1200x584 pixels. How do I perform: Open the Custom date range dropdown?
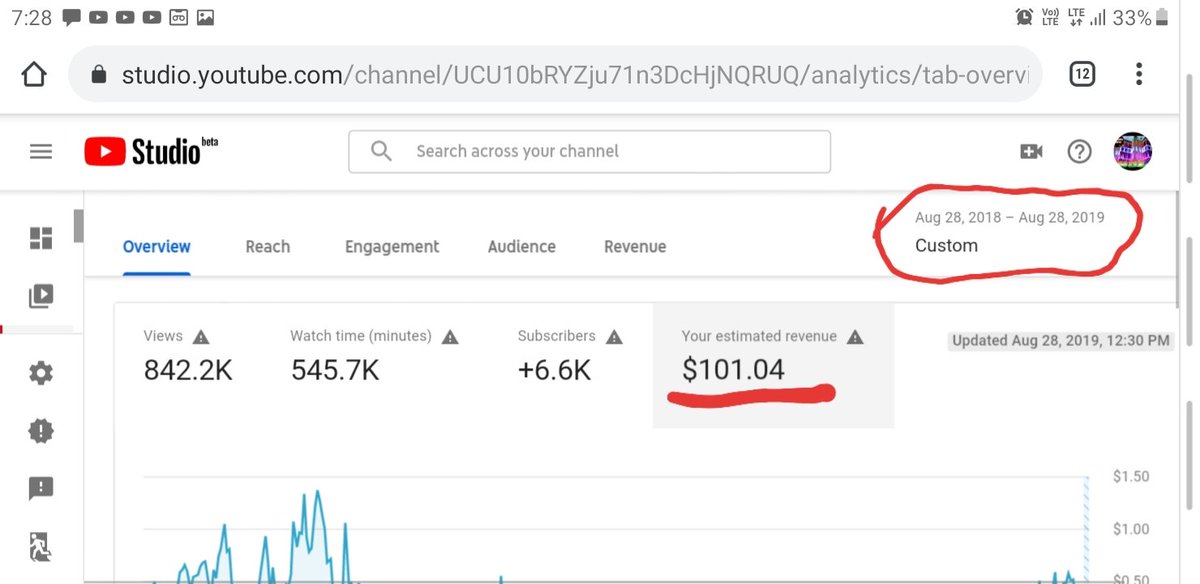pyautogui.click(x=1010, y=232)
